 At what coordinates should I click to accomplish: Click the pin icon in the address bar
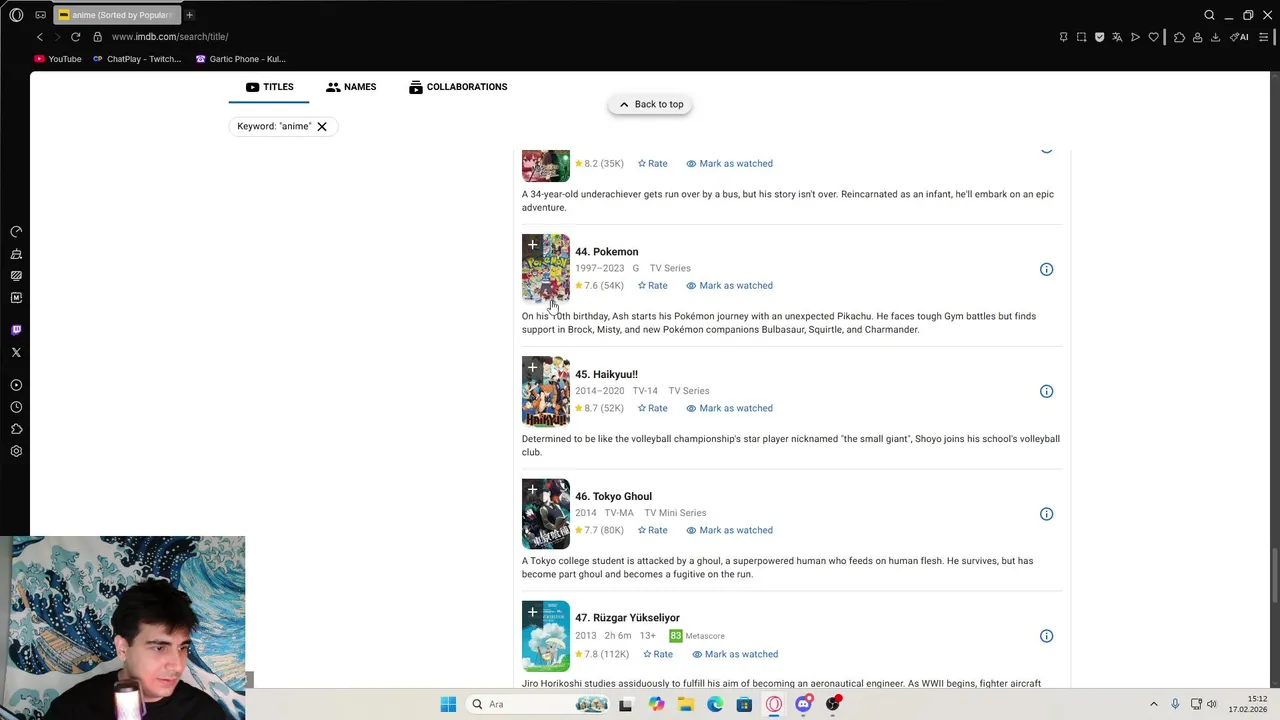pyautogui.click(x=1063, y=37)
